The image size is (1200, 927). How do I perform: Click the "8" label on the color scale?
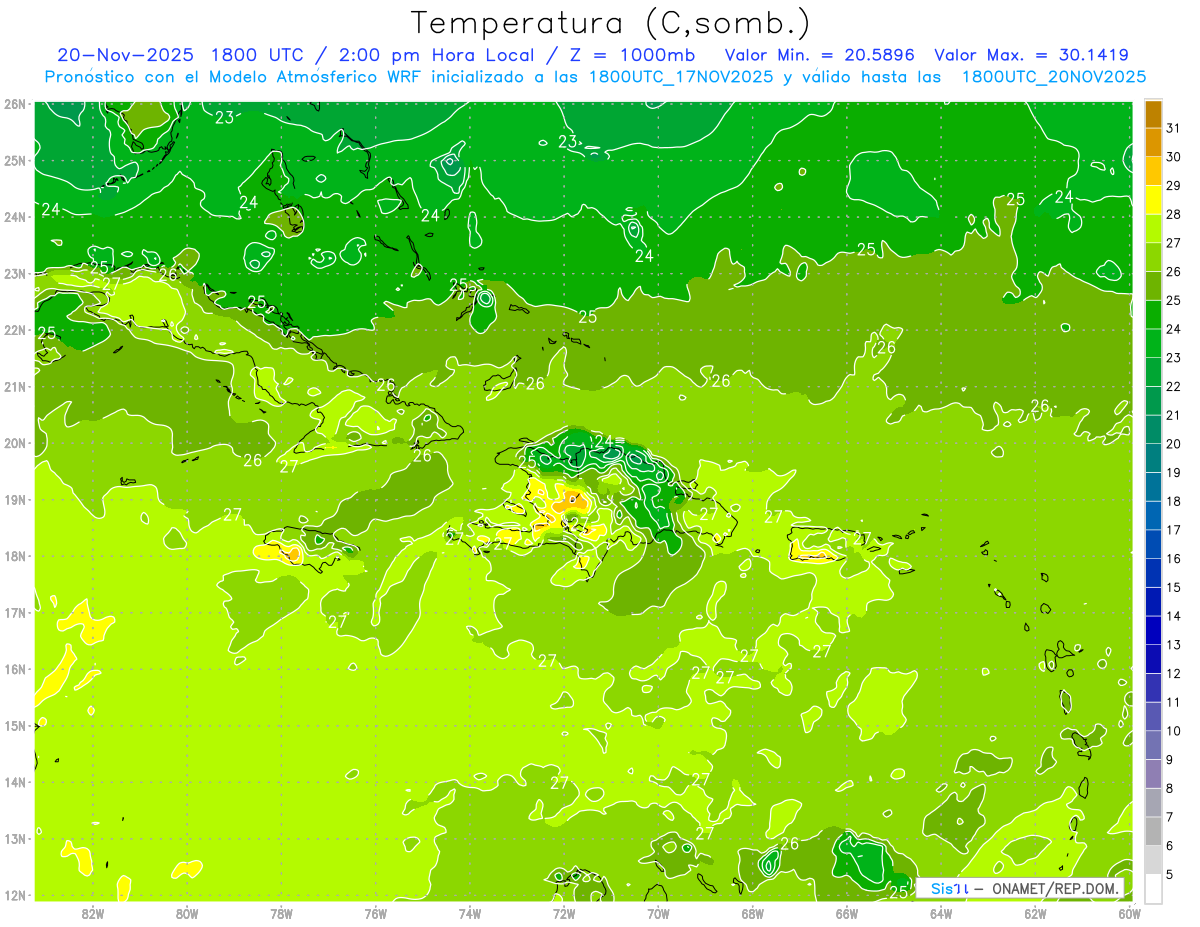tap(1170, 789)
